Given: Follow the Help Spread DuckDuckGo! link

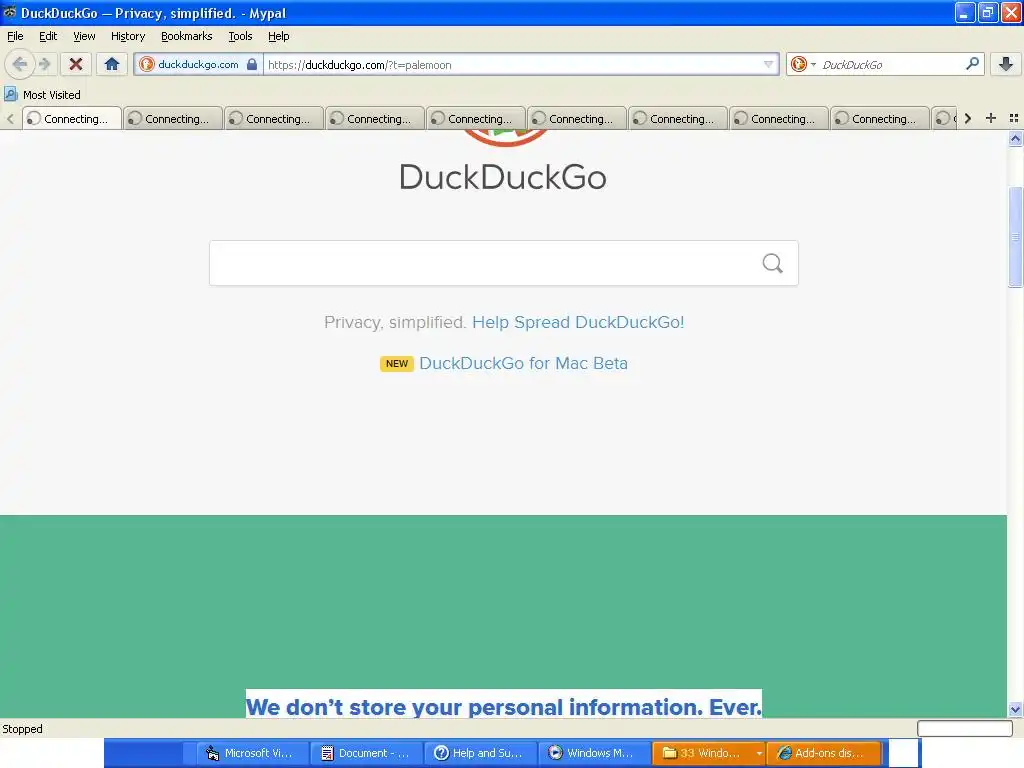Looking at the screenshot, I should (x=578, y=322).
